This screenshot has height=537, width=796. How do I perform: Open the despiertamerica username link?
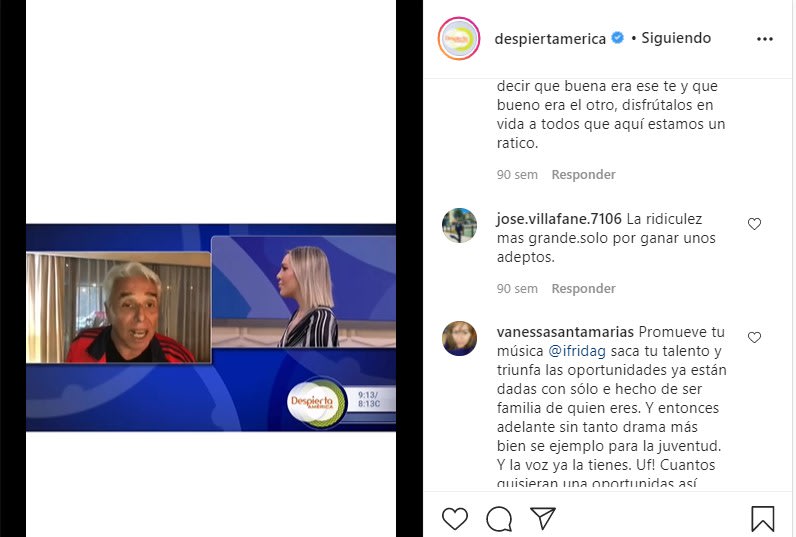(550, 39)
